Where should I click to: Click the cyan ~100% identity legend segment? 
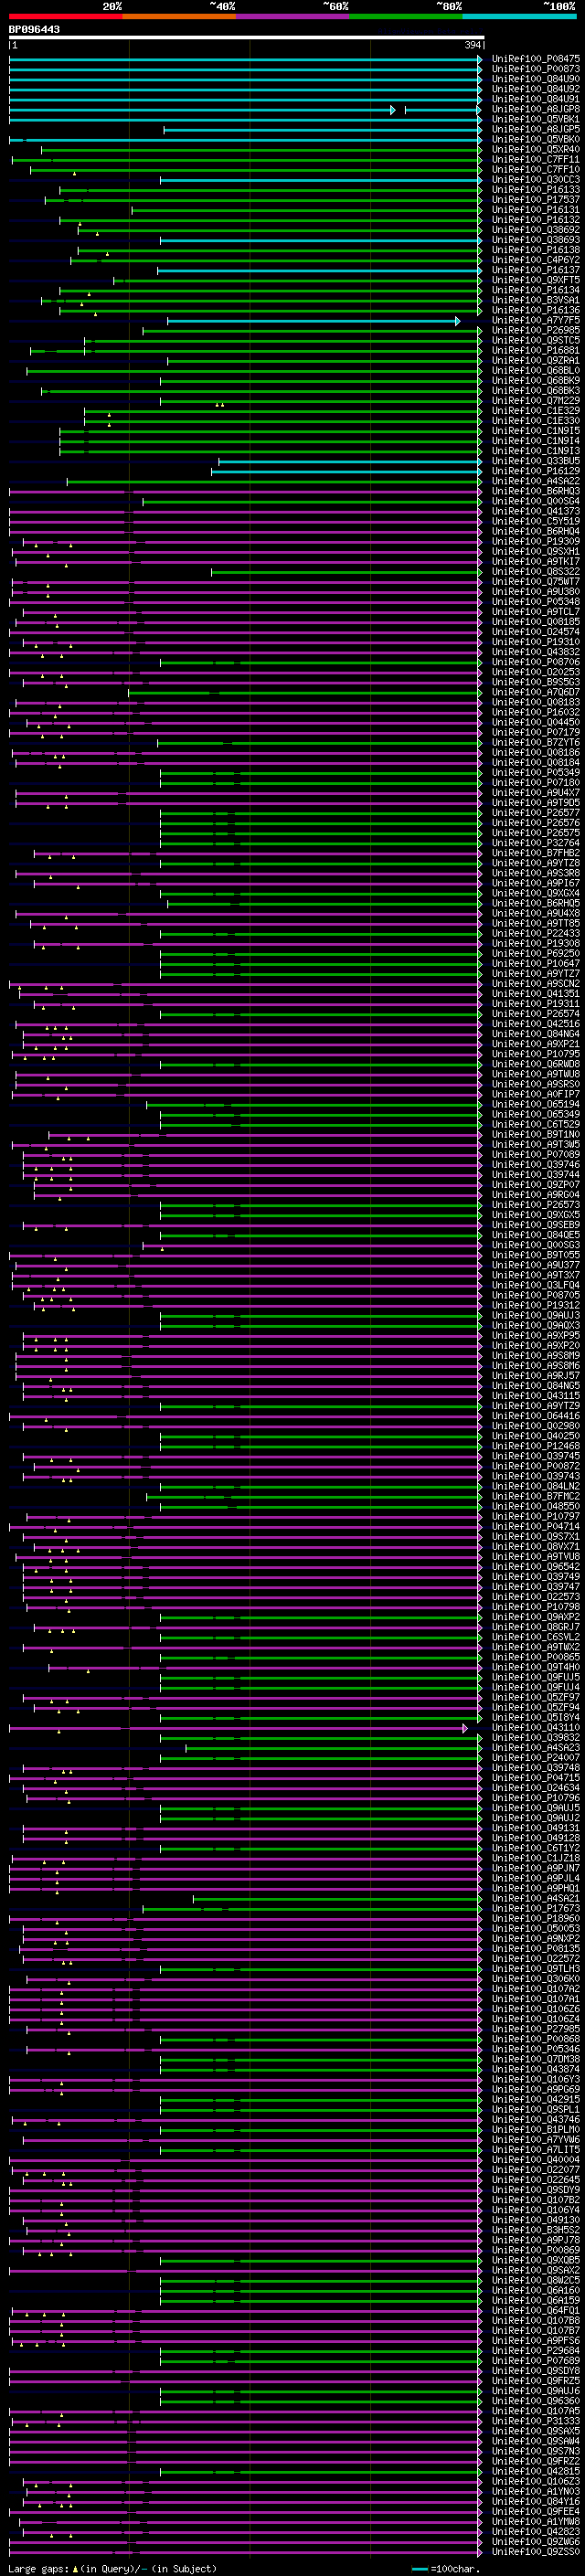(519, 16)
